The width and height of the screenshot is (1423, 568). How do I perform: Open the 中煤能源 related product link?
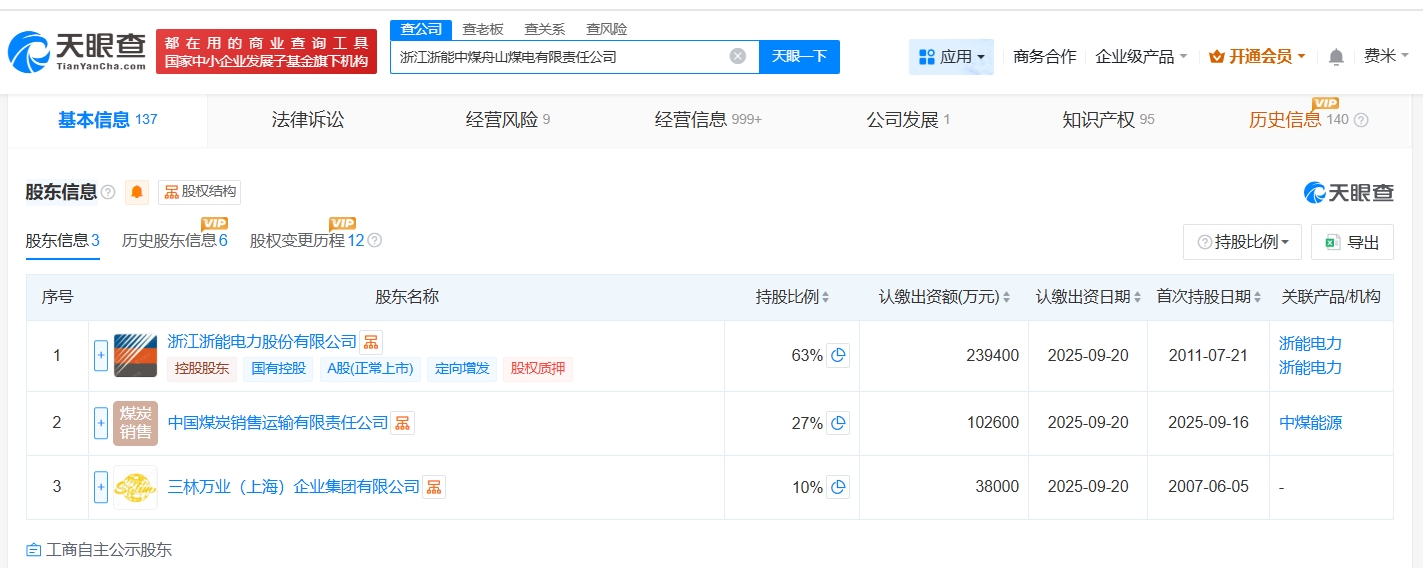(1310, 423)
